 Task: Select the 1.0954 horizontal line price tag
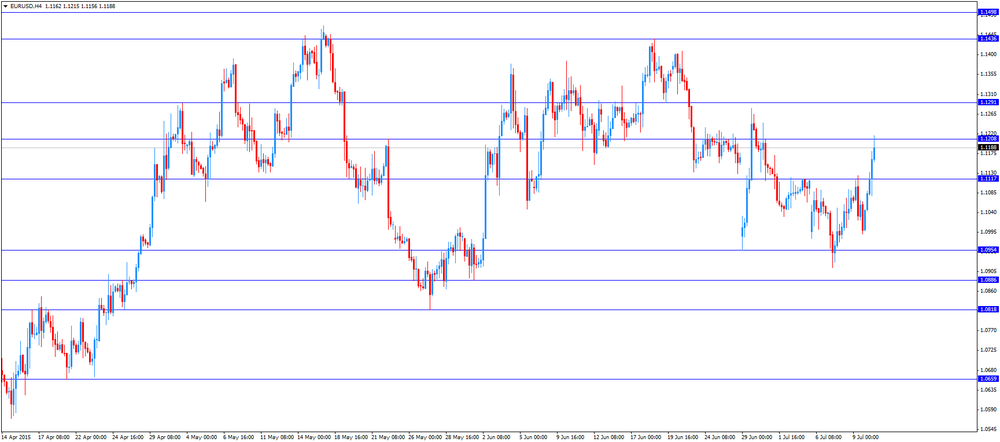(988, 250)
